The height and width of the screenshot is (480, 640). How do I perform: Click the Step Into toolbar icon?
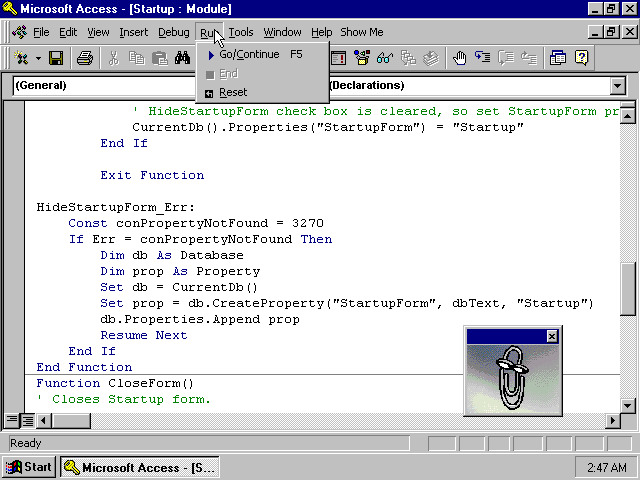pyautogui.click(x=482, y=58)
